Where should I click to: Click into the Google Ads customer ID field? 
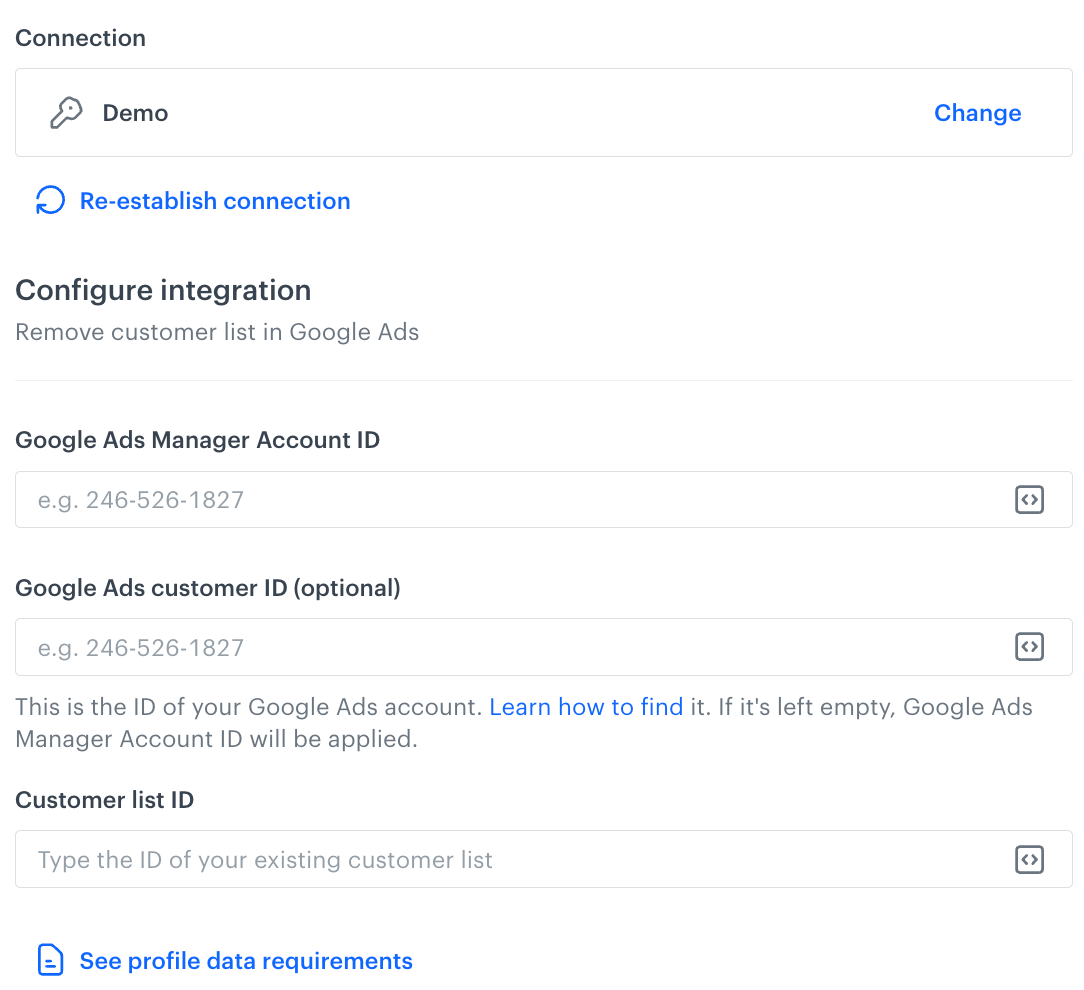pyautogui.click(x=500, y=647)
